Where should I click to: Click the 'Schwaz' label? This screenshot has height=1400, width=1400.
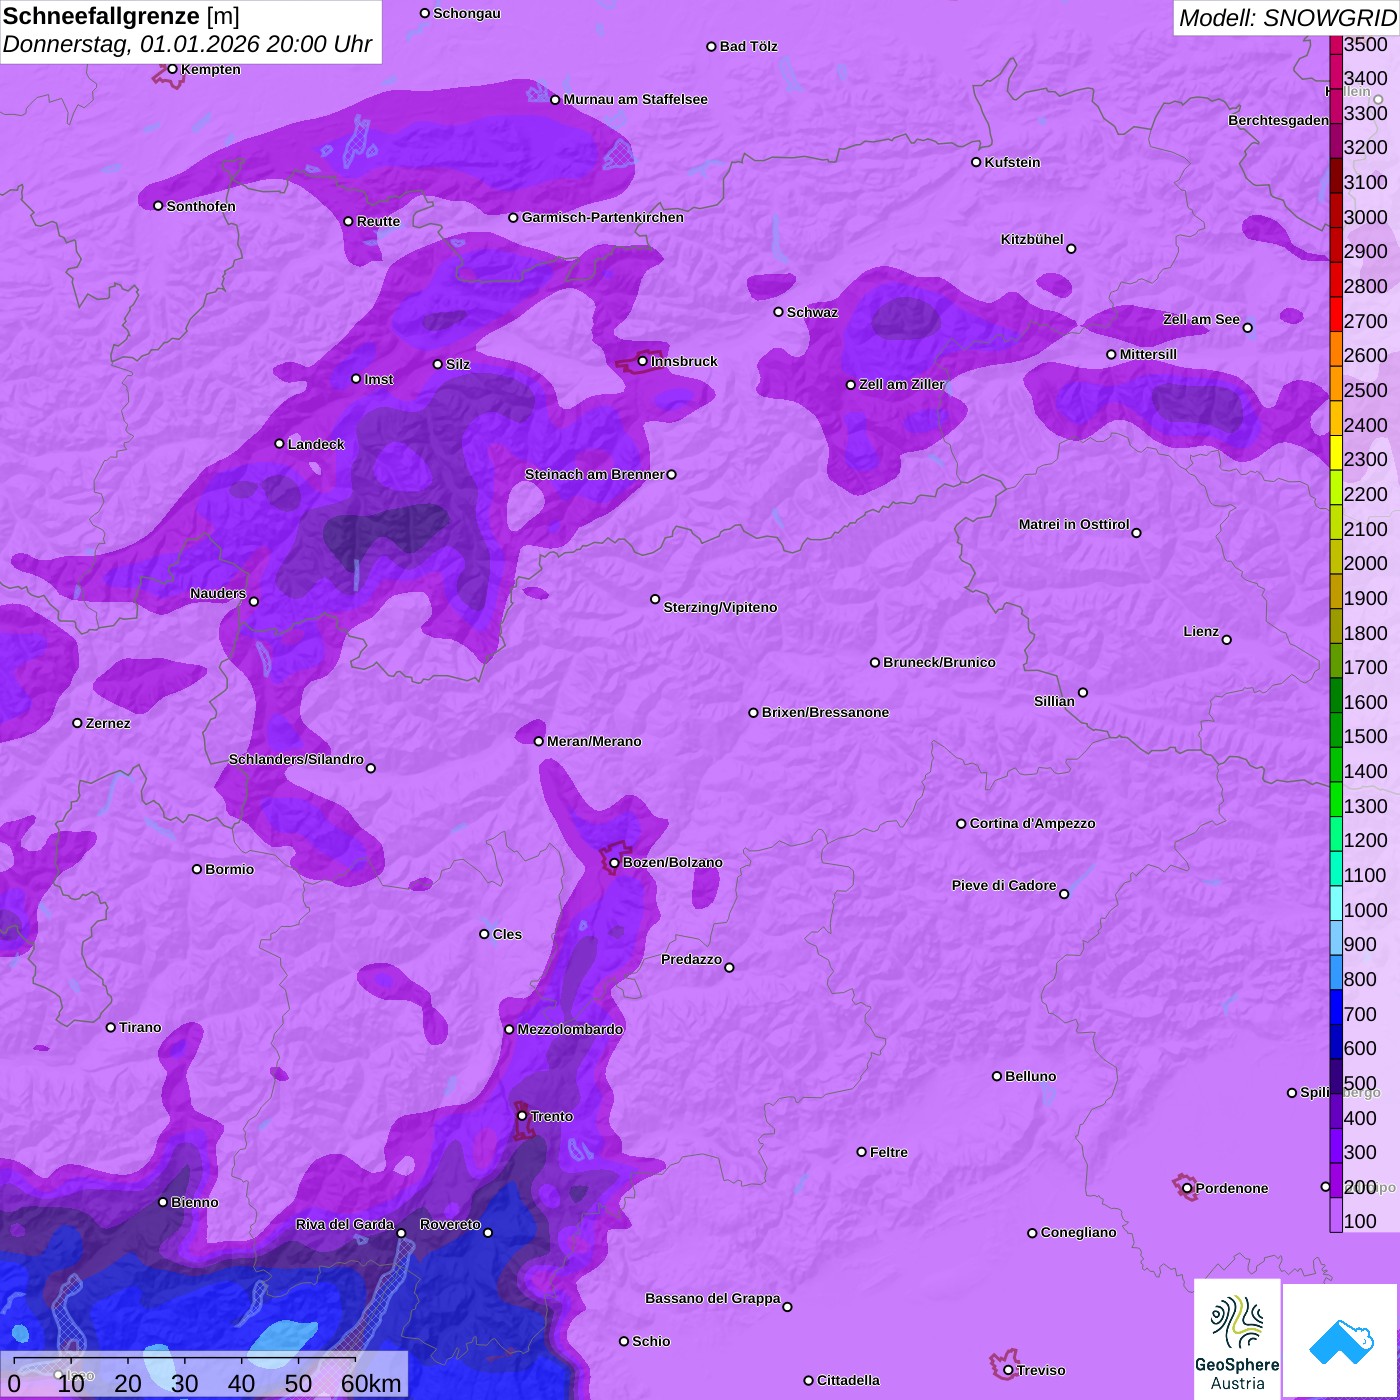(x=812, y=312)
